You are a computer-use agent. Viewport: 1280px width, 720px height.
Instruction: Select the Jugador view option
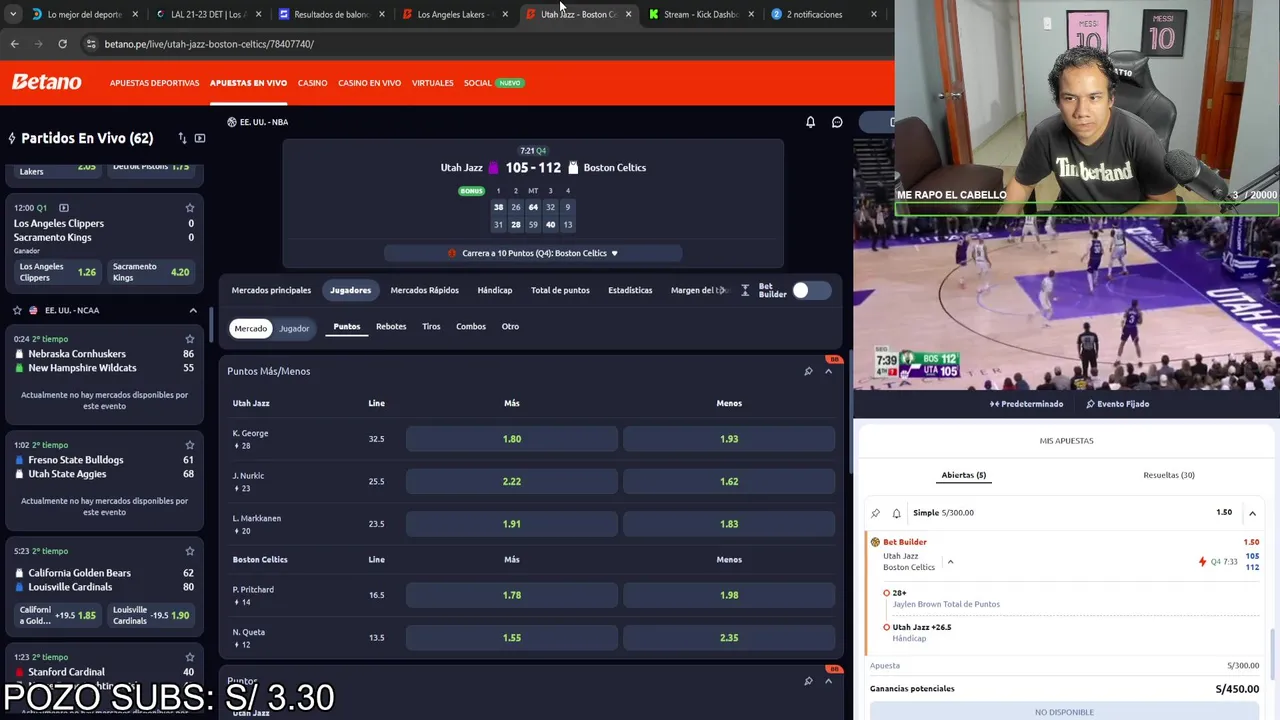[294, 328]
